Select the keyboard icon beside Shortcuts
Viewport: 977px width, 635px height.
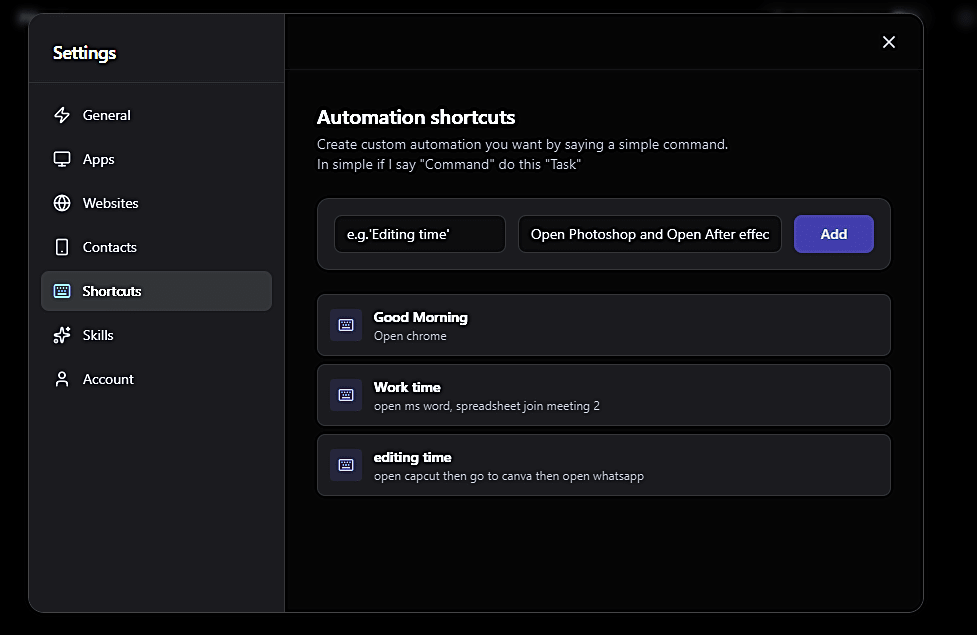click(62, 291)
